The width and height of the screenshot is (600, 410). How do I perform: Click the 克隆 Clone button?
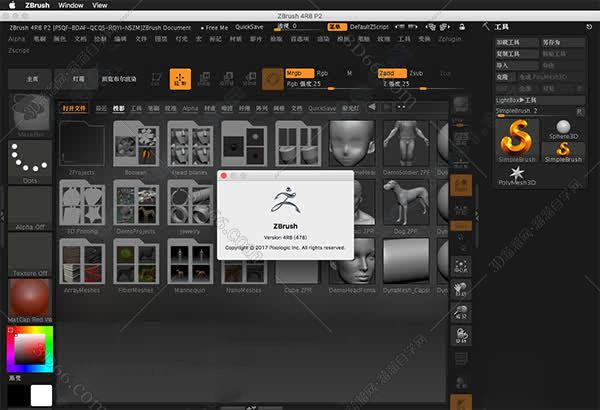(506, 77)
